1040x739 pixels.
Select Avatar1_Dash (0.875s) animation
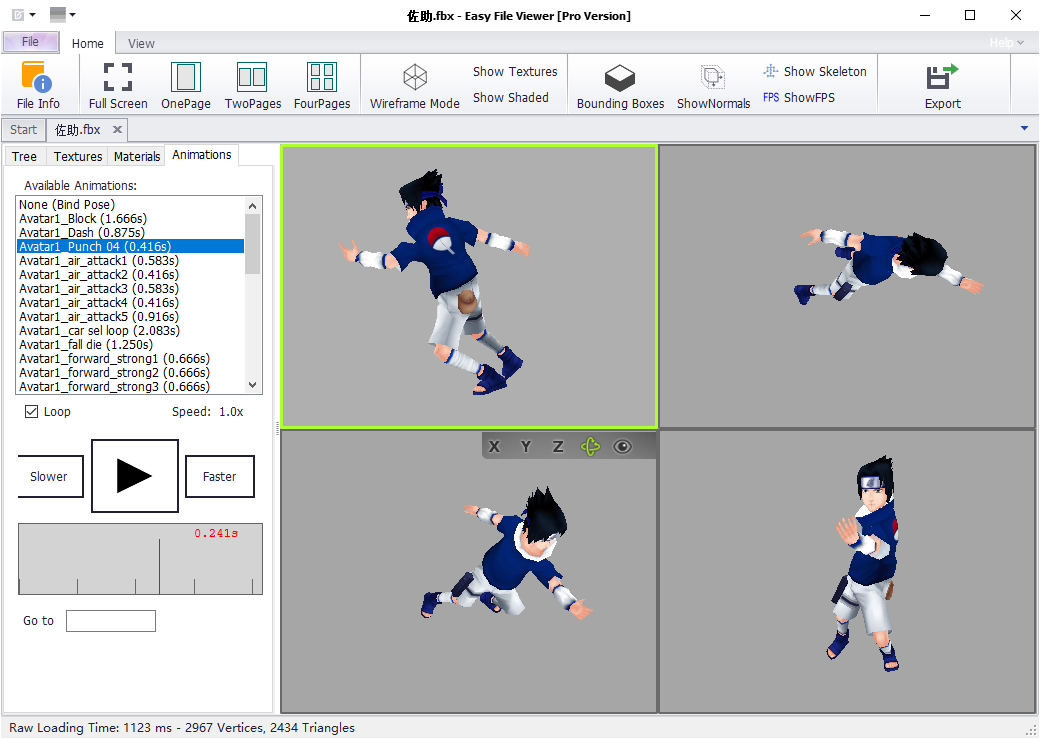point(131,232)
